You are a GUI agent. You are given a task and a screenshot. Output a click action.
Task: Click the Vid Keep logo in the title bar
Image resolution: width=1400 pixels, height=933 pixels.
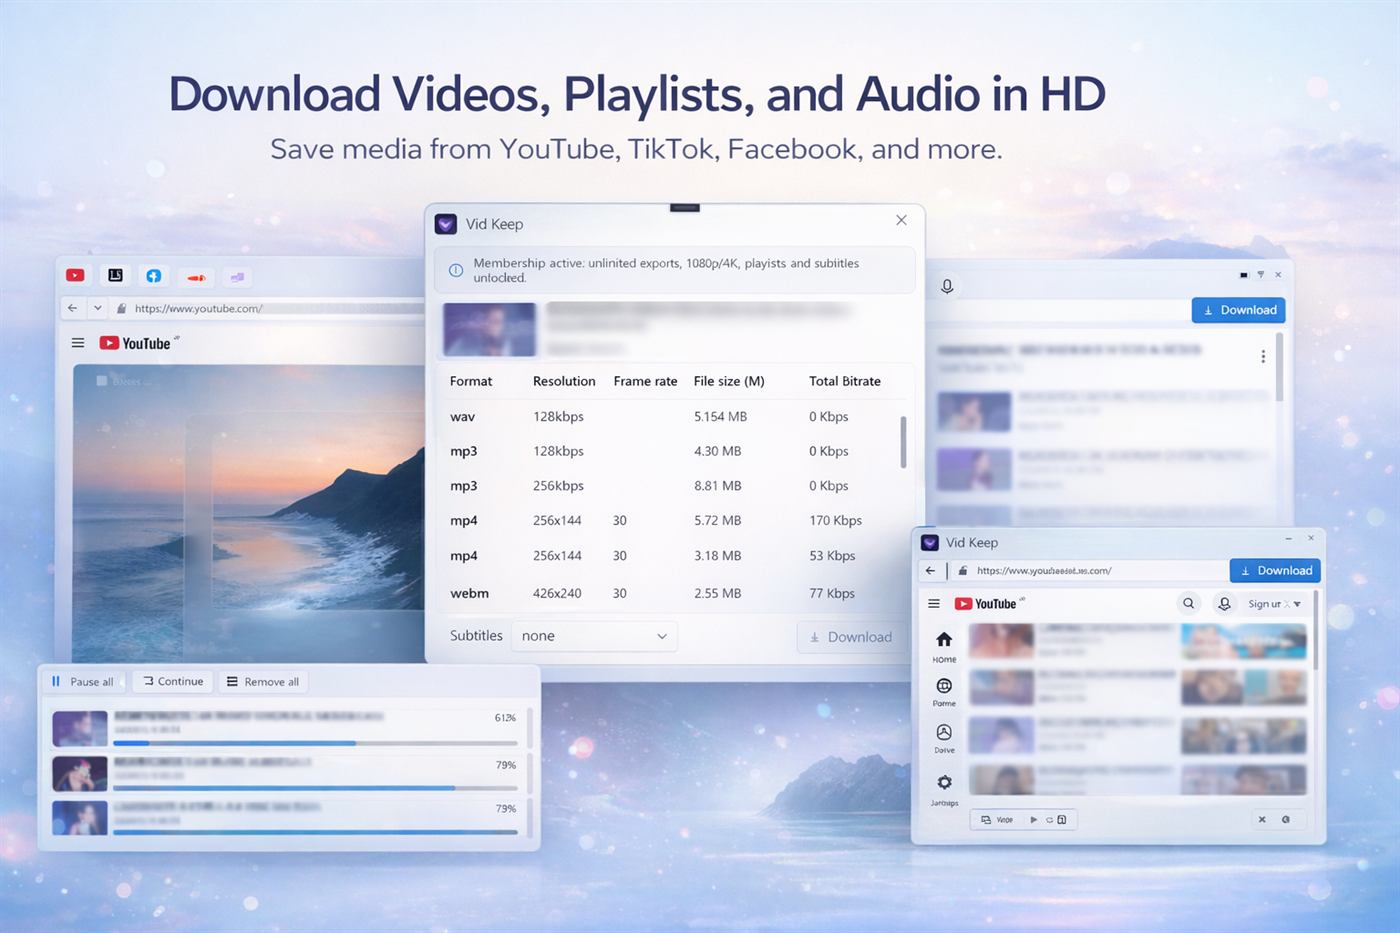[x=445, y=224]
